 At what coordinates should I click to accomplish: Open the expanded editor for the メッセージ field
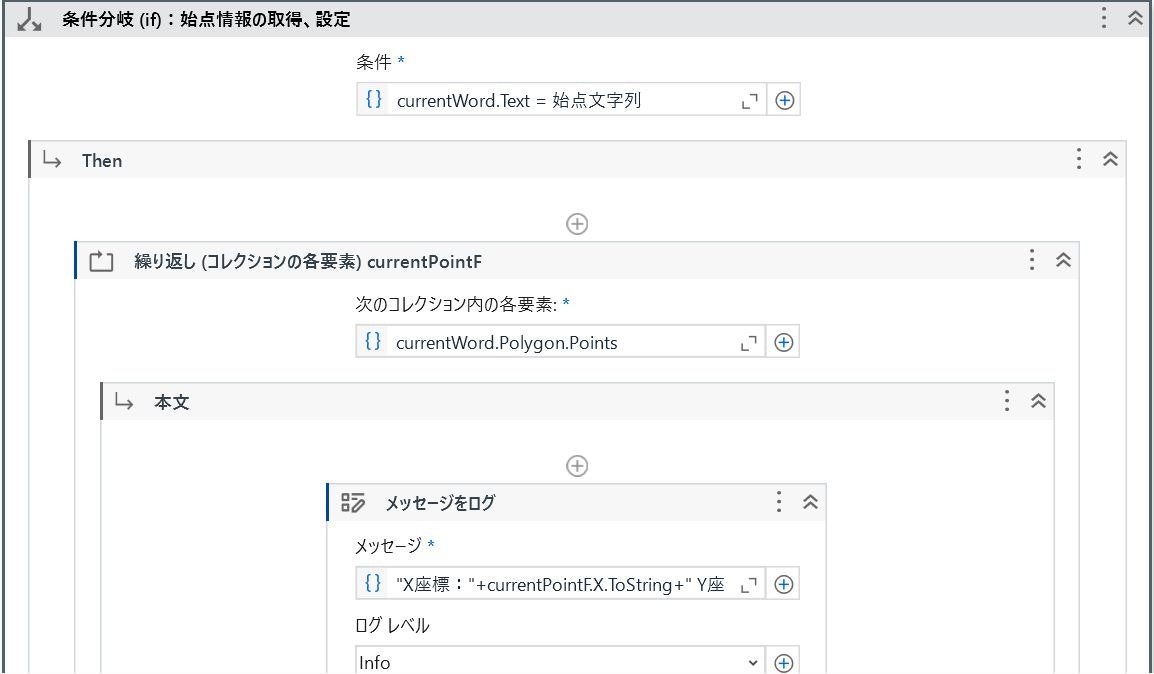click(751, 583)
